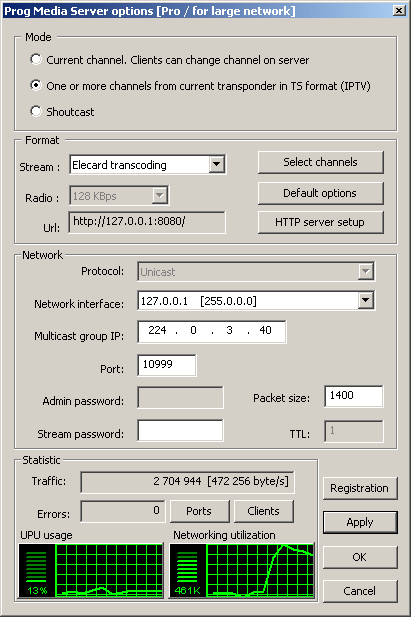The height and width of the screenshot is (617, 411).
Task: Click the Stream password field
Action: 180,430
